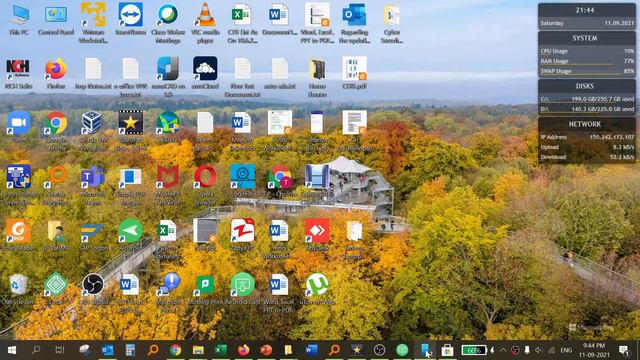Show hidden system tray icons

point(503,350)
